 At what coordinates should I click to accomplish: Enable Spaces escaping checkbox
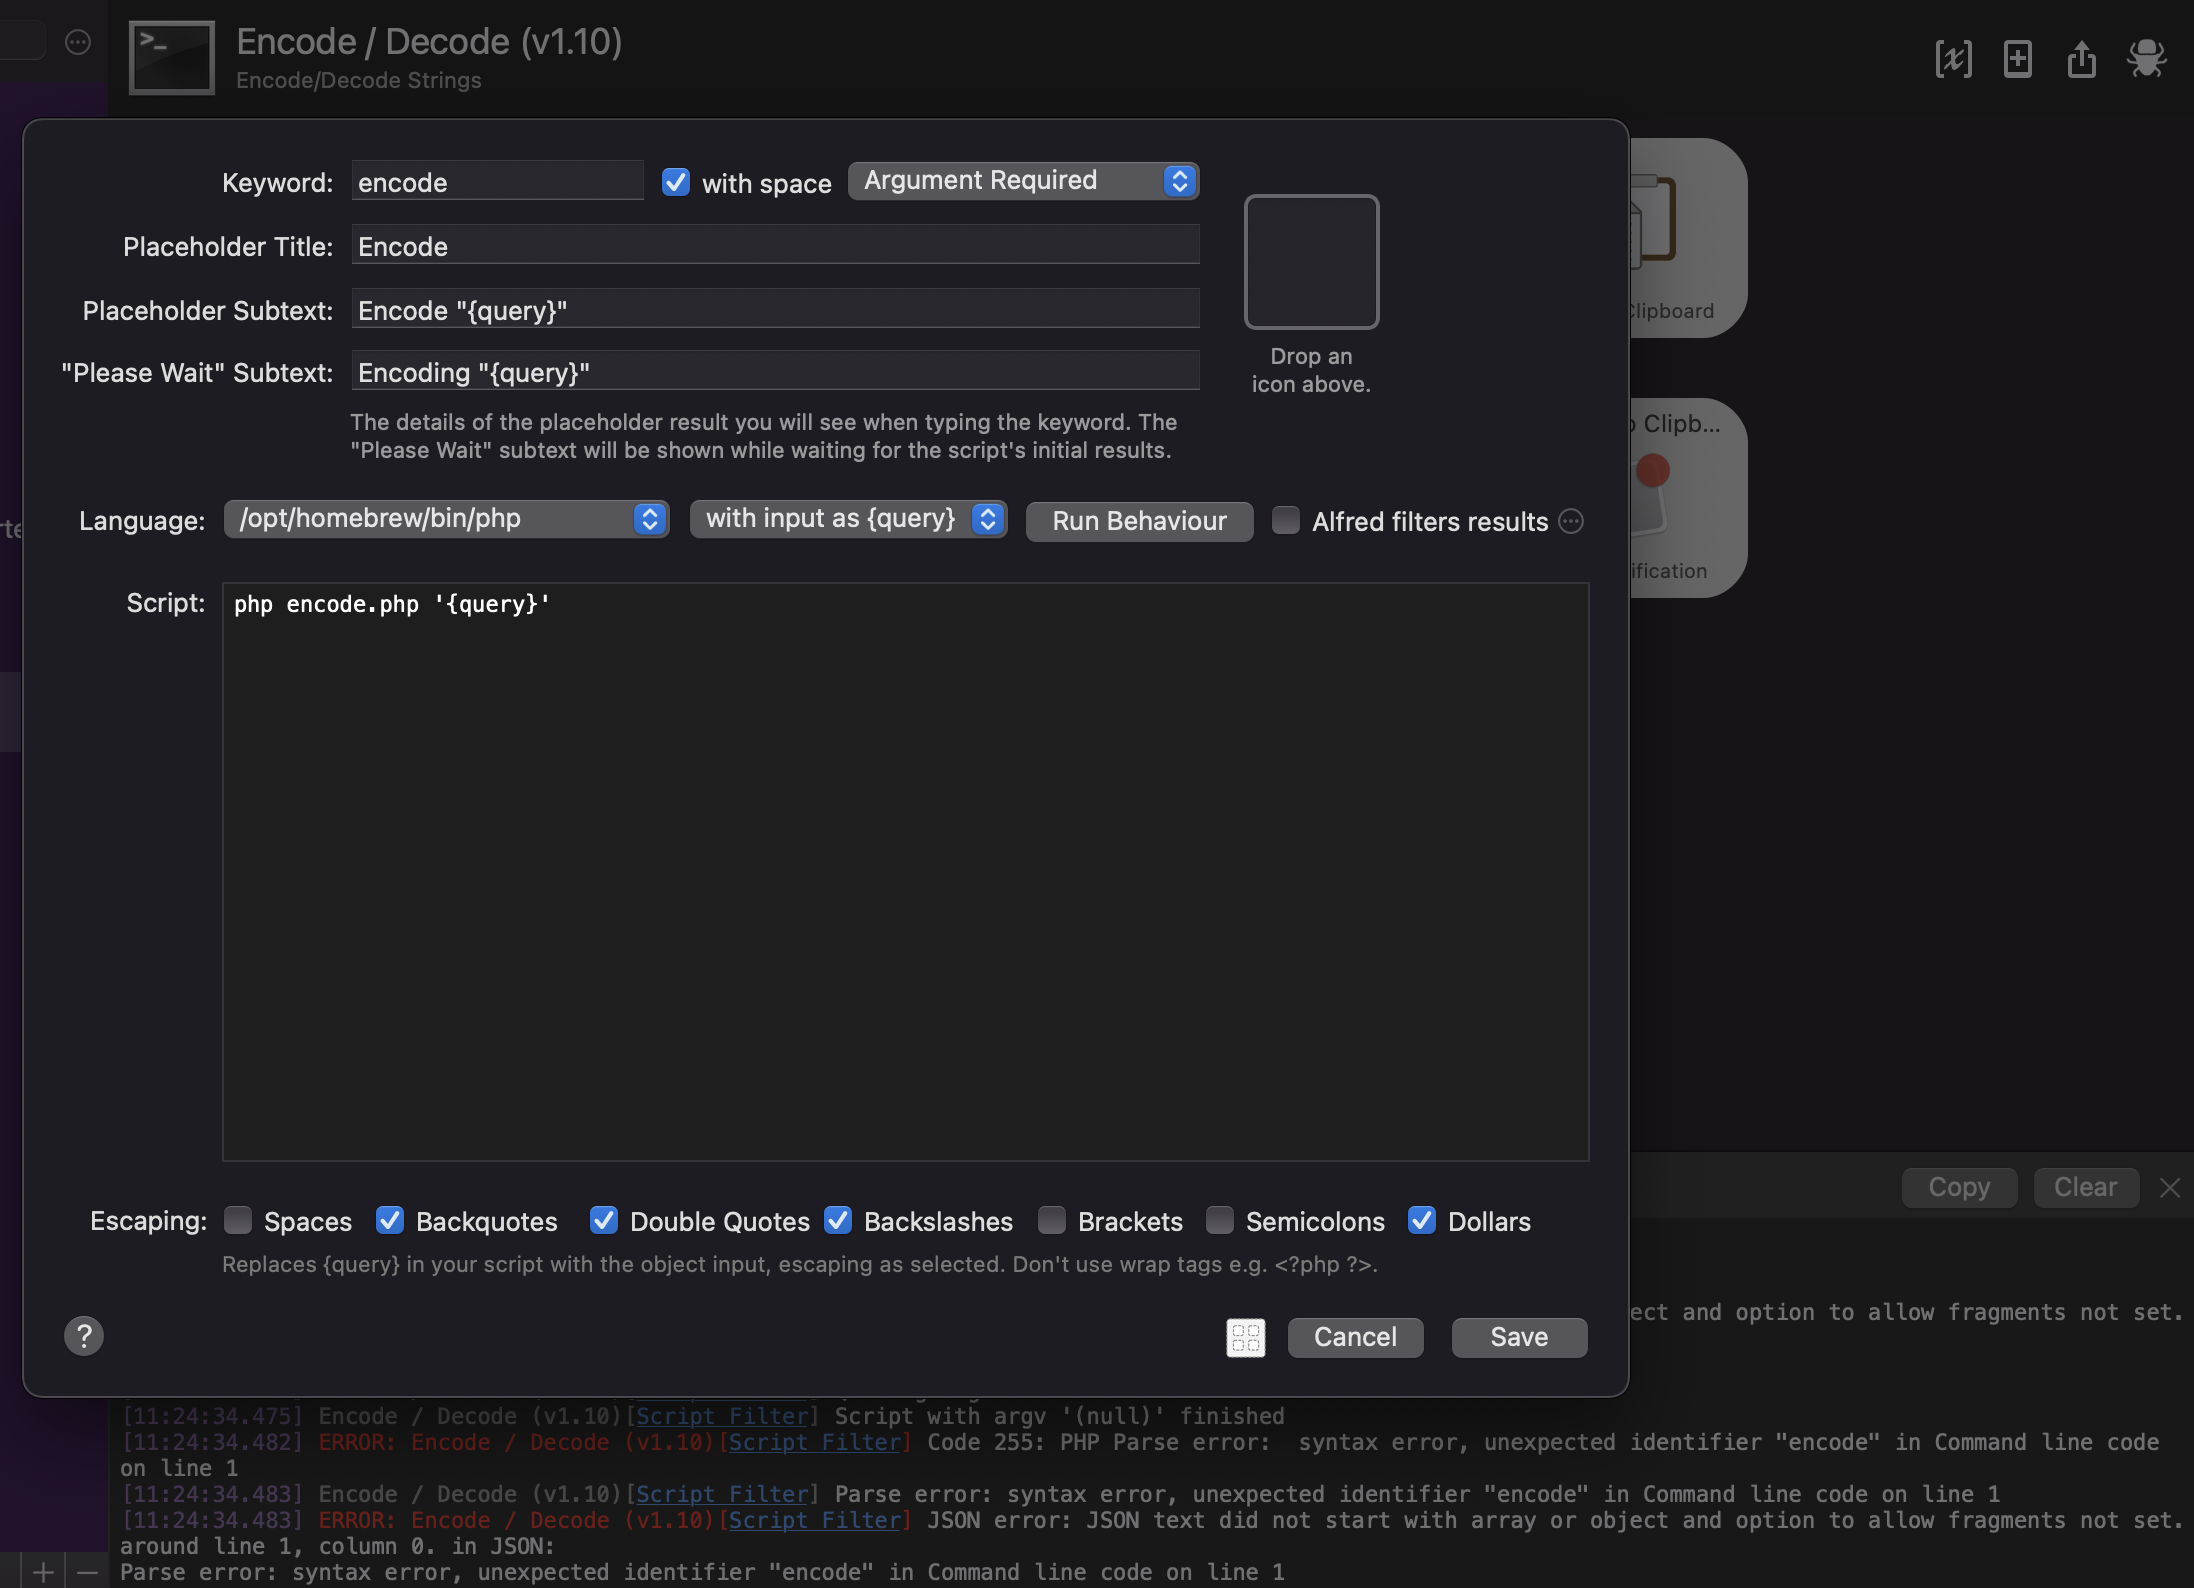238,1220
